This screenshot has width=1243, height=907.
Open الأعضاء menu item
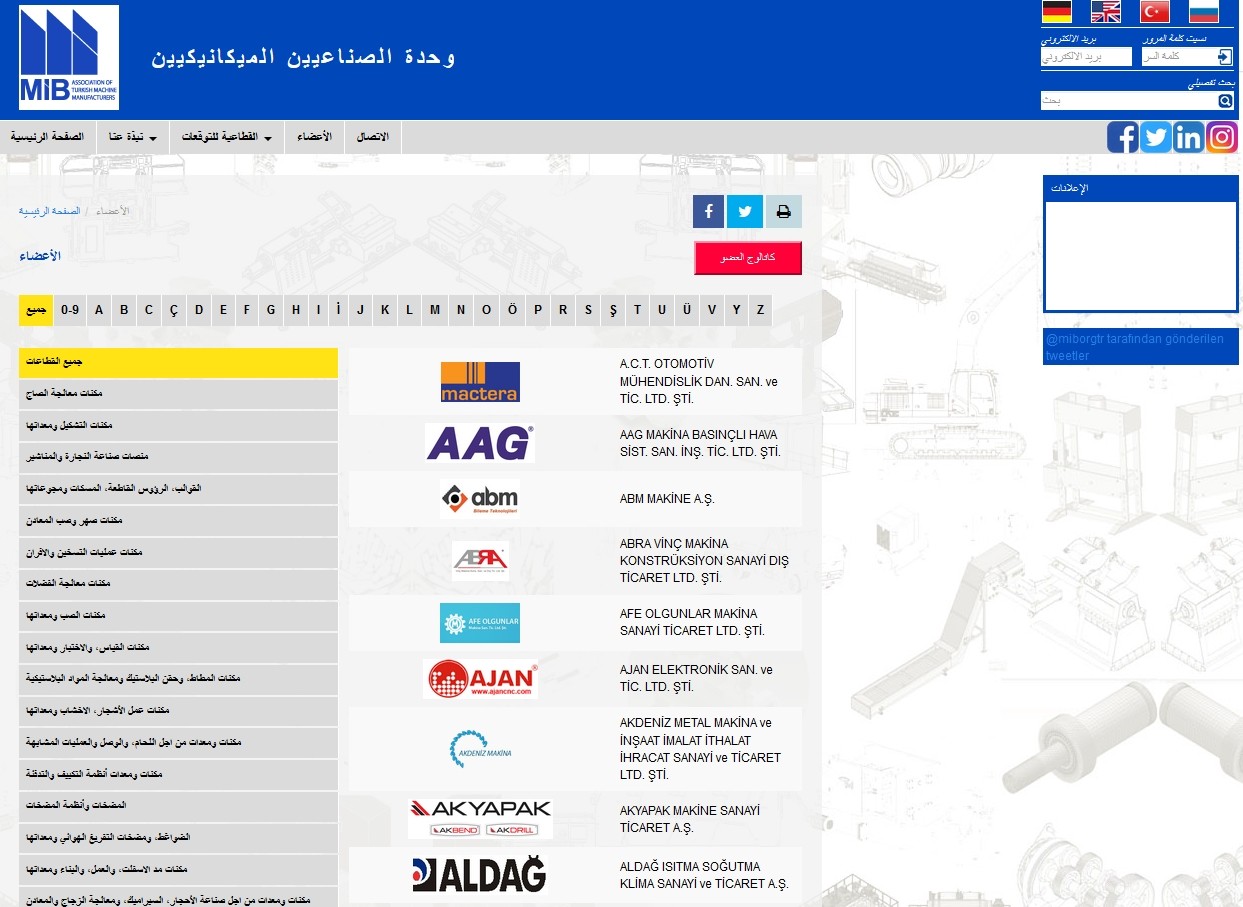click(315, 137)
